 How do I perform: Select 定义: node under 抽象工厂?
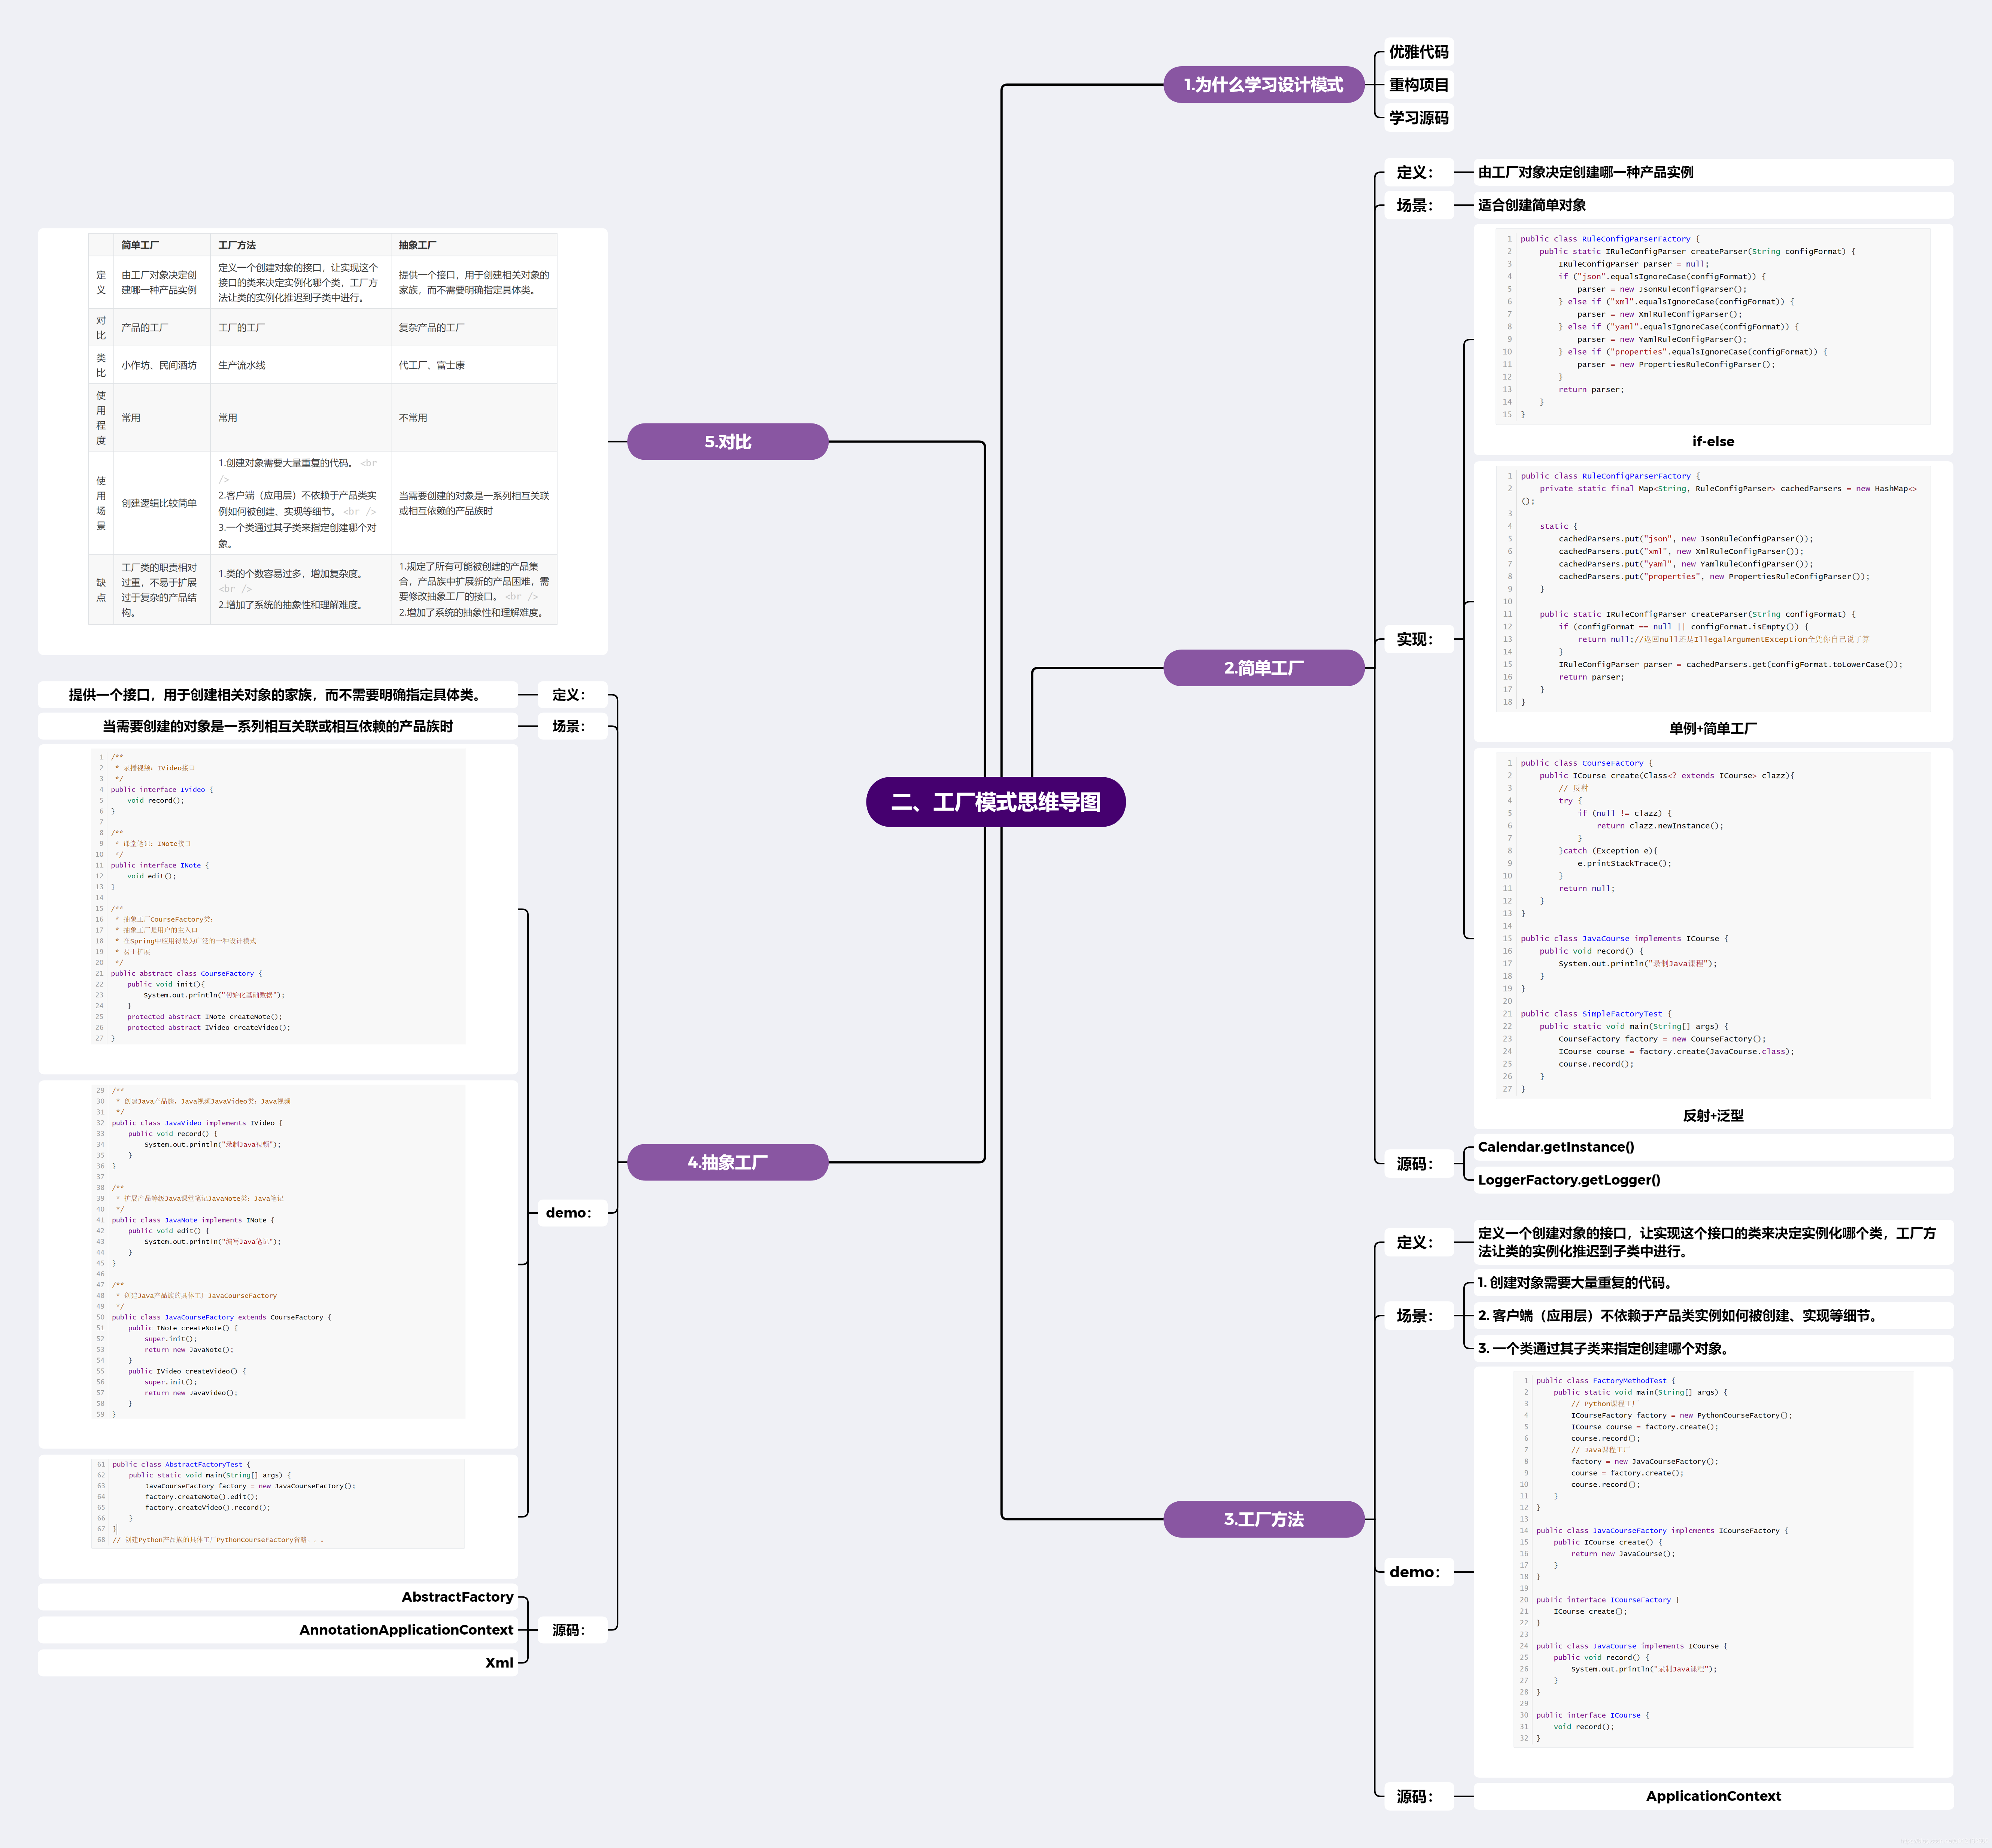[572, 694]
